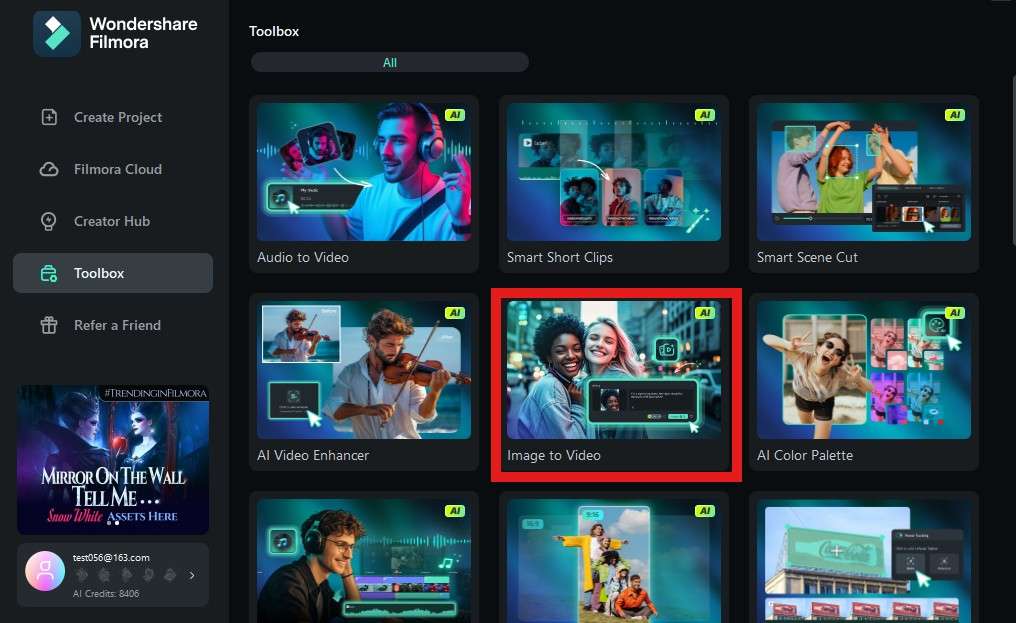Select Toolbox in the sidebar

113,273
